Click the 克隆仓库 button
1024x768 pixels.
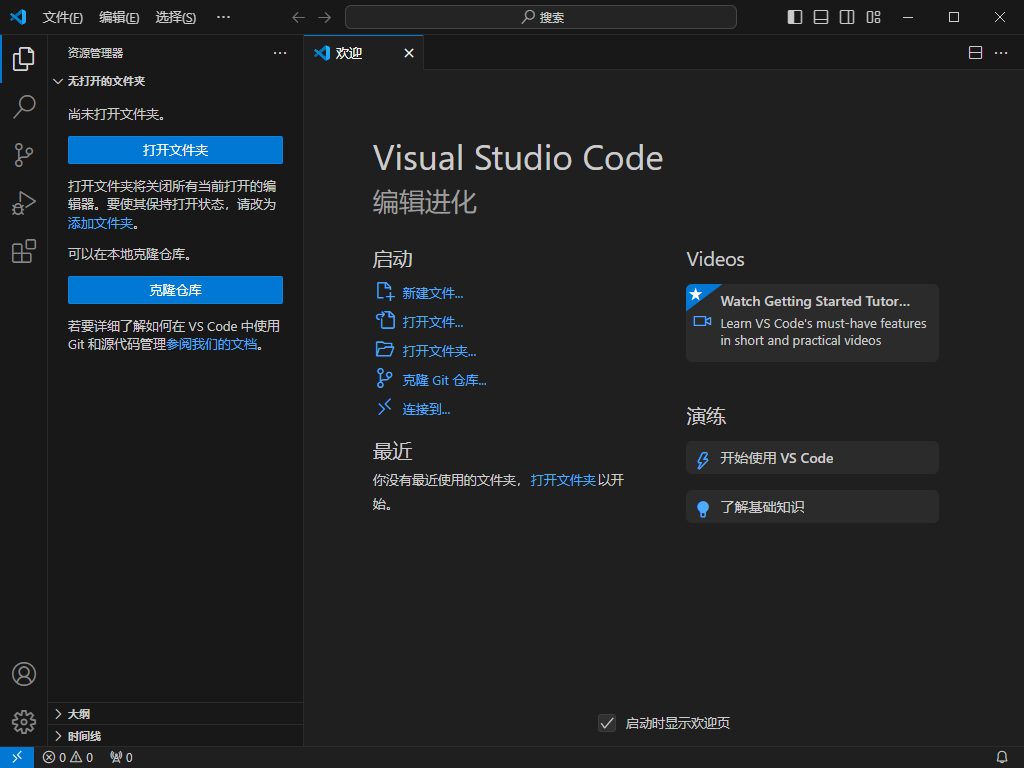point(175,290)
